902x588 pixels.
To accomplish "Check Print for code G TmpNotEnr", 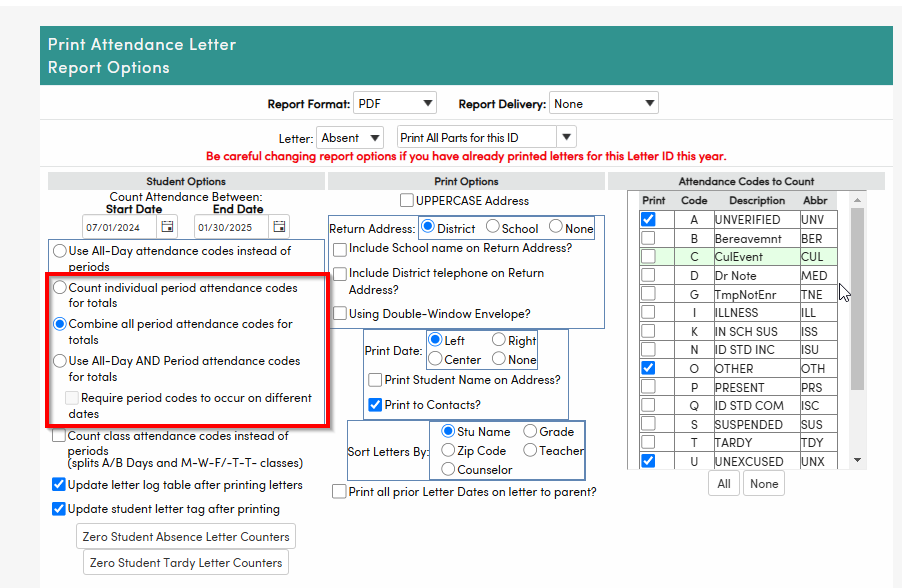I will pos(648,293).
